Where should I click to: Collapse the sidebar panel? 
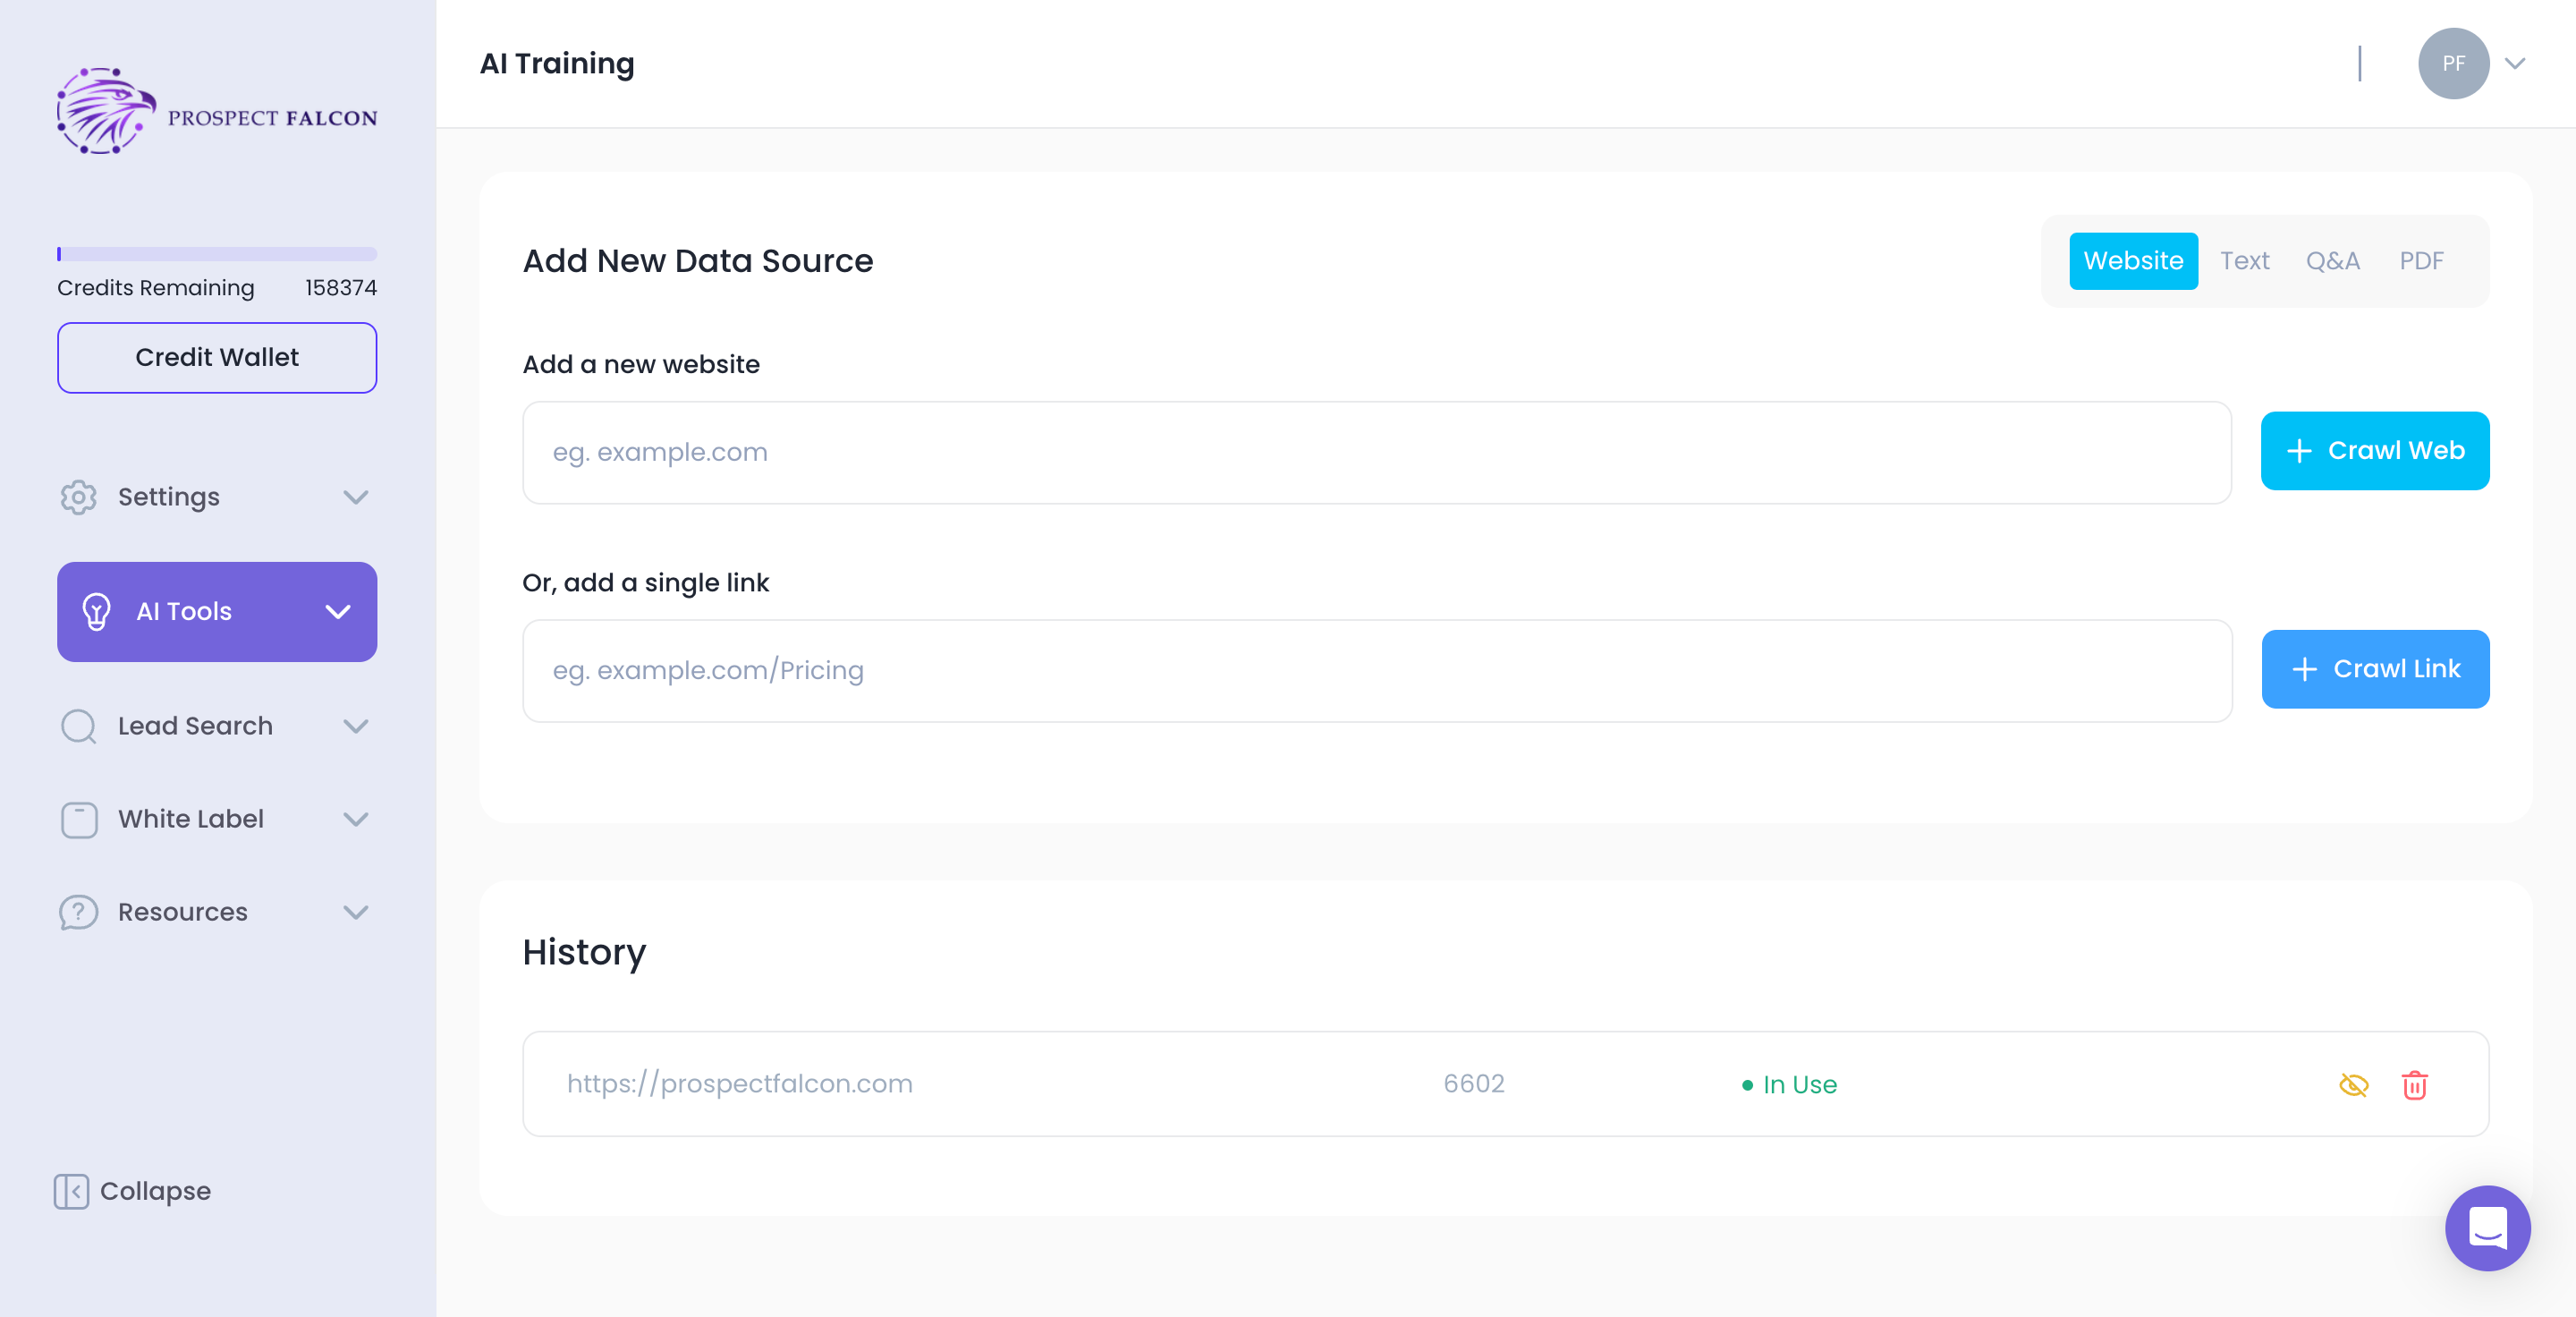pyautogui.click(x=132, y=1191)
